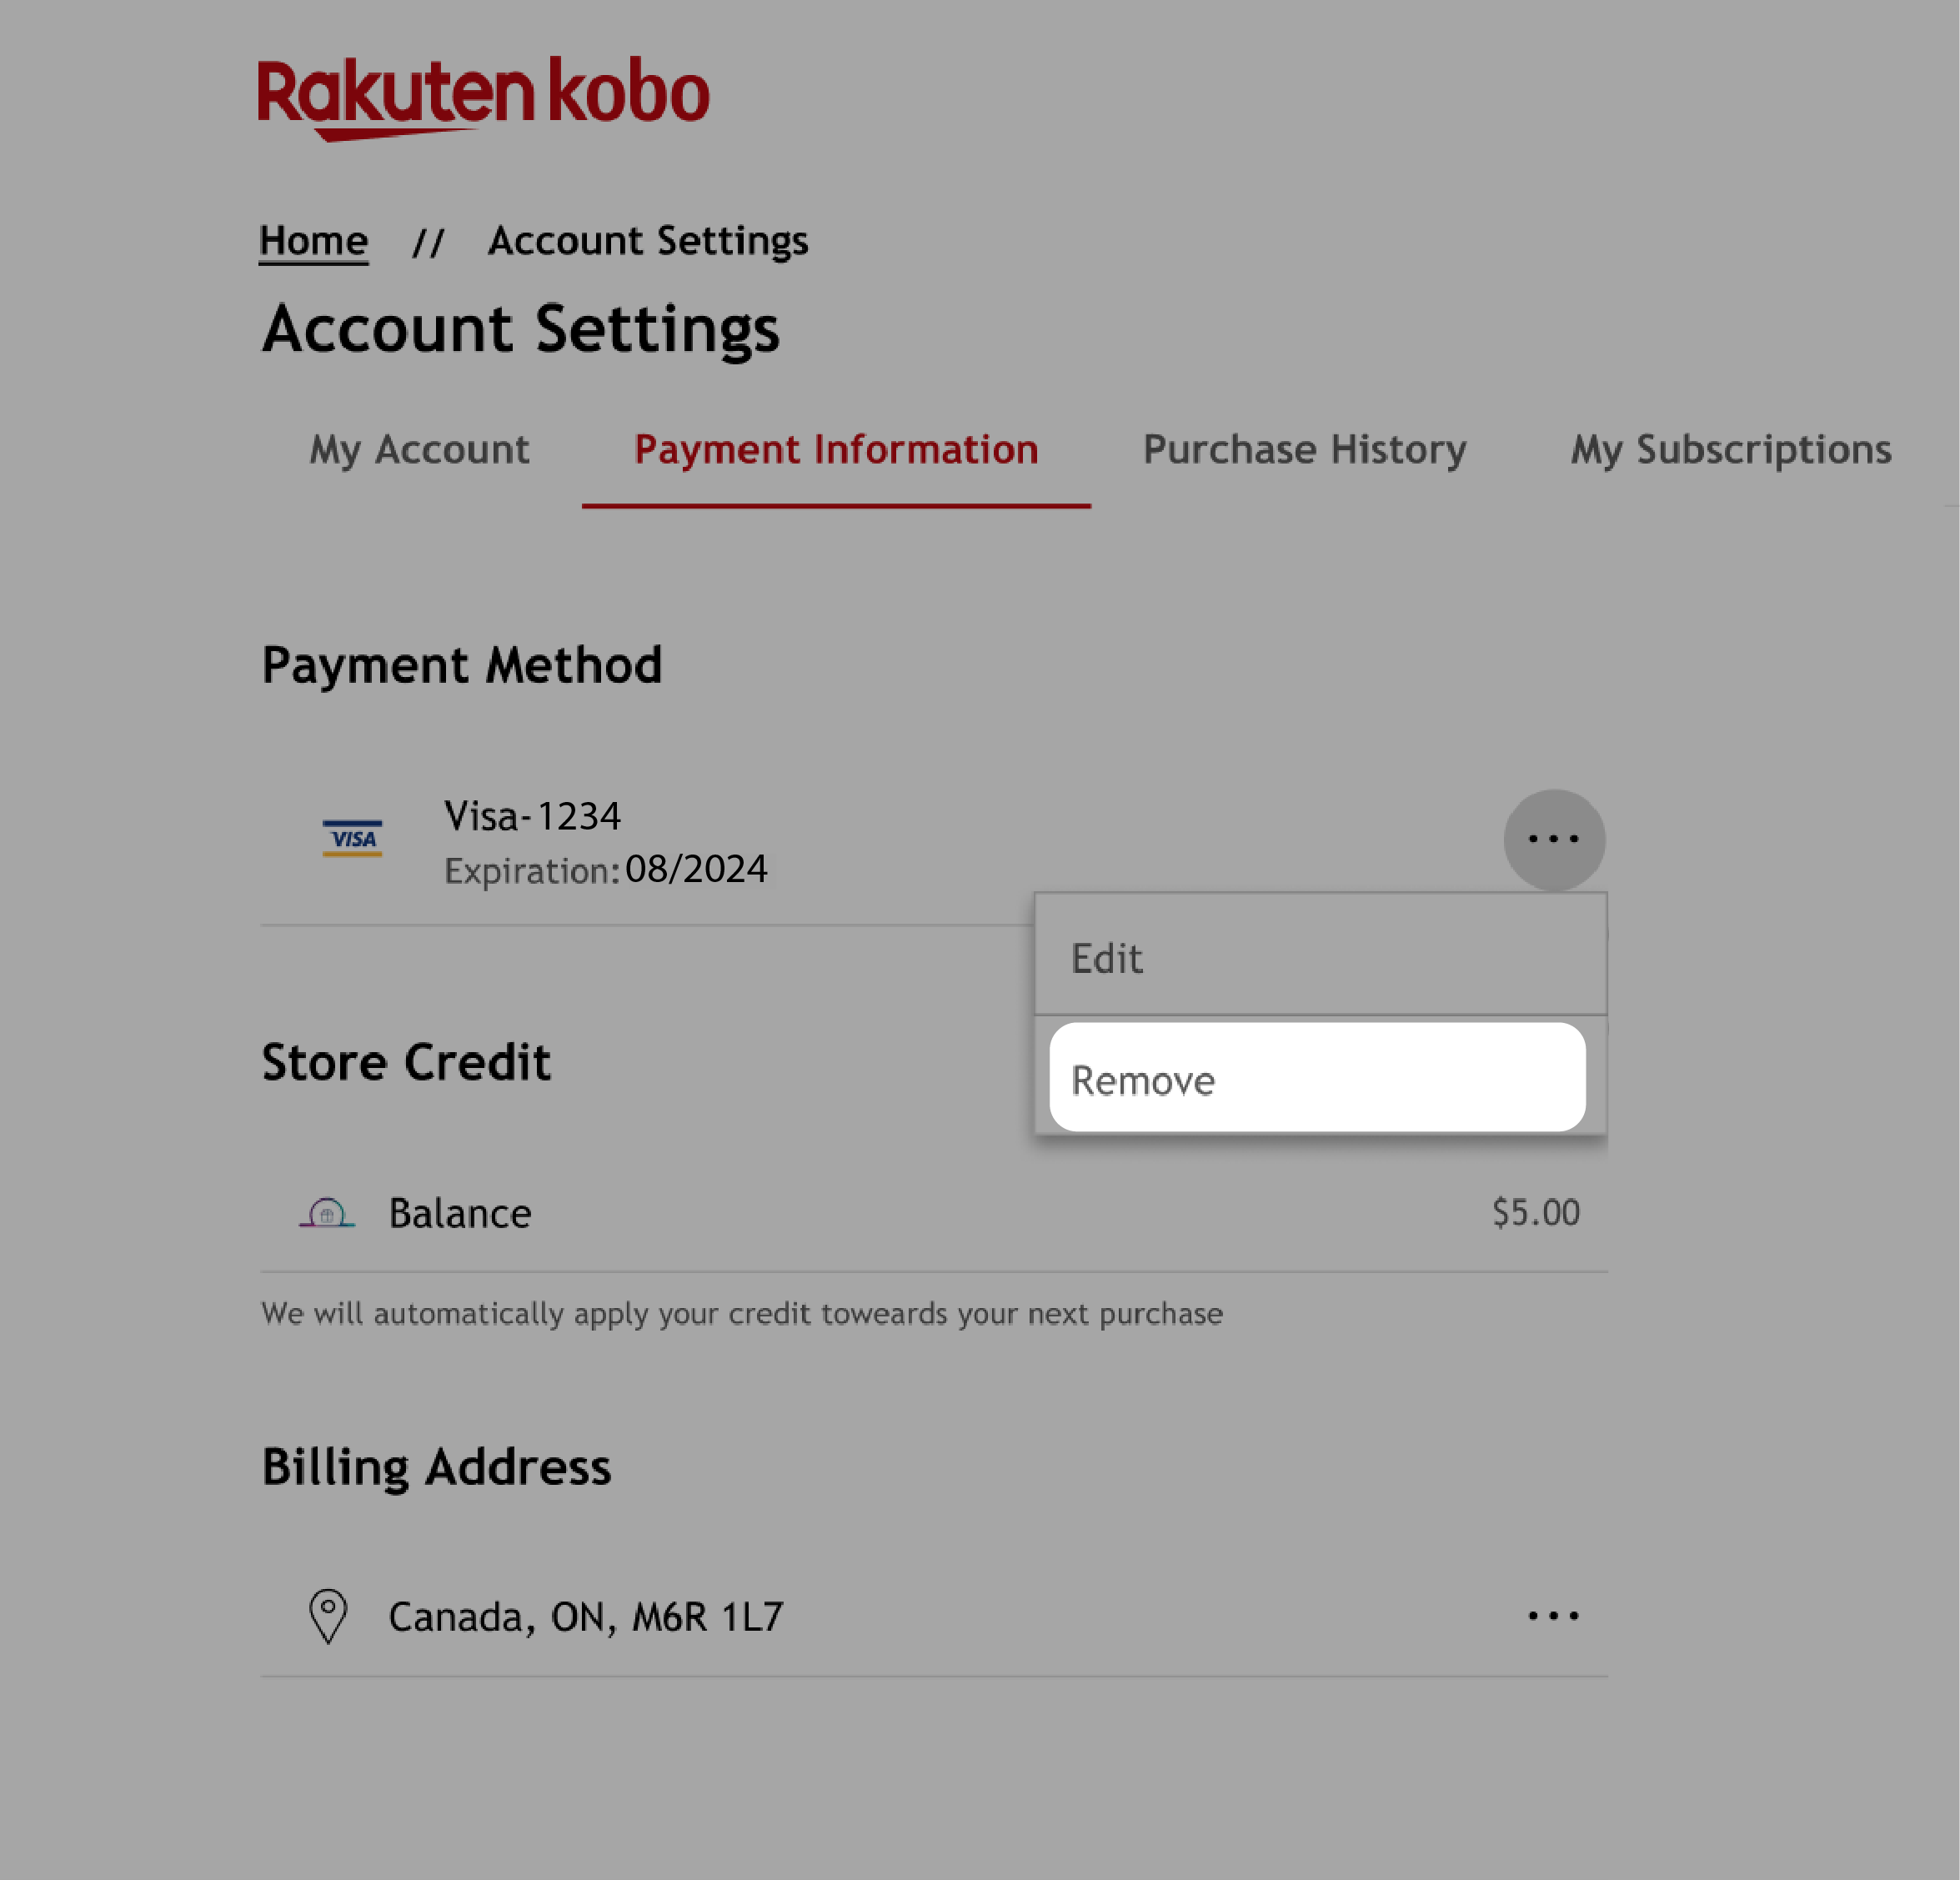This screenshot has height=1880, width=1960.
Task: Click the three-dot menu for billing address
Action: [x=1554, y=1614]
